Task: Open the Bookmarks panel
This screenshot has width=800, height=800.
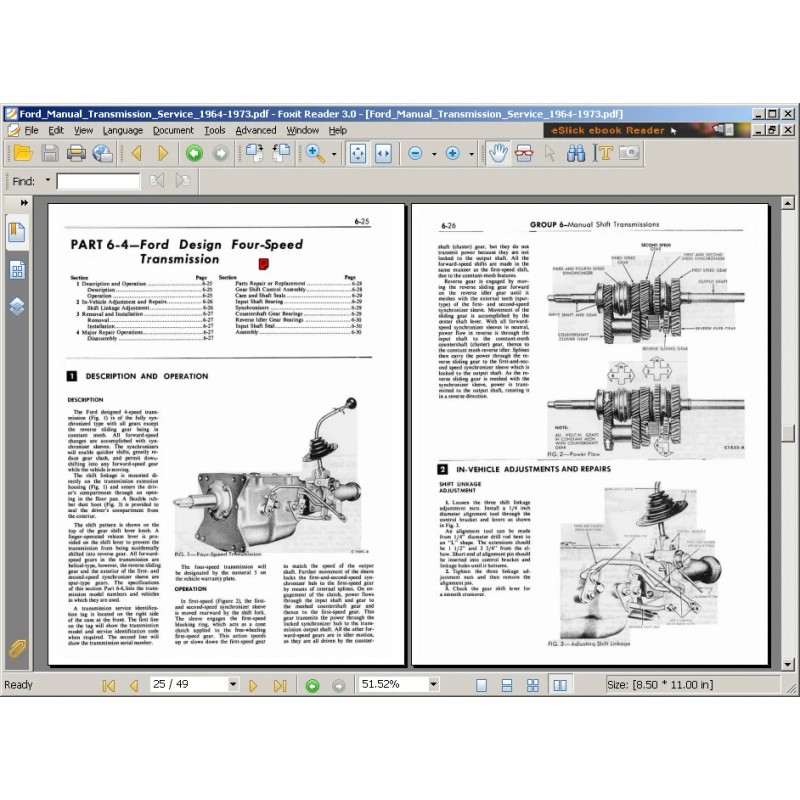Action: click(x=17, y=233)
